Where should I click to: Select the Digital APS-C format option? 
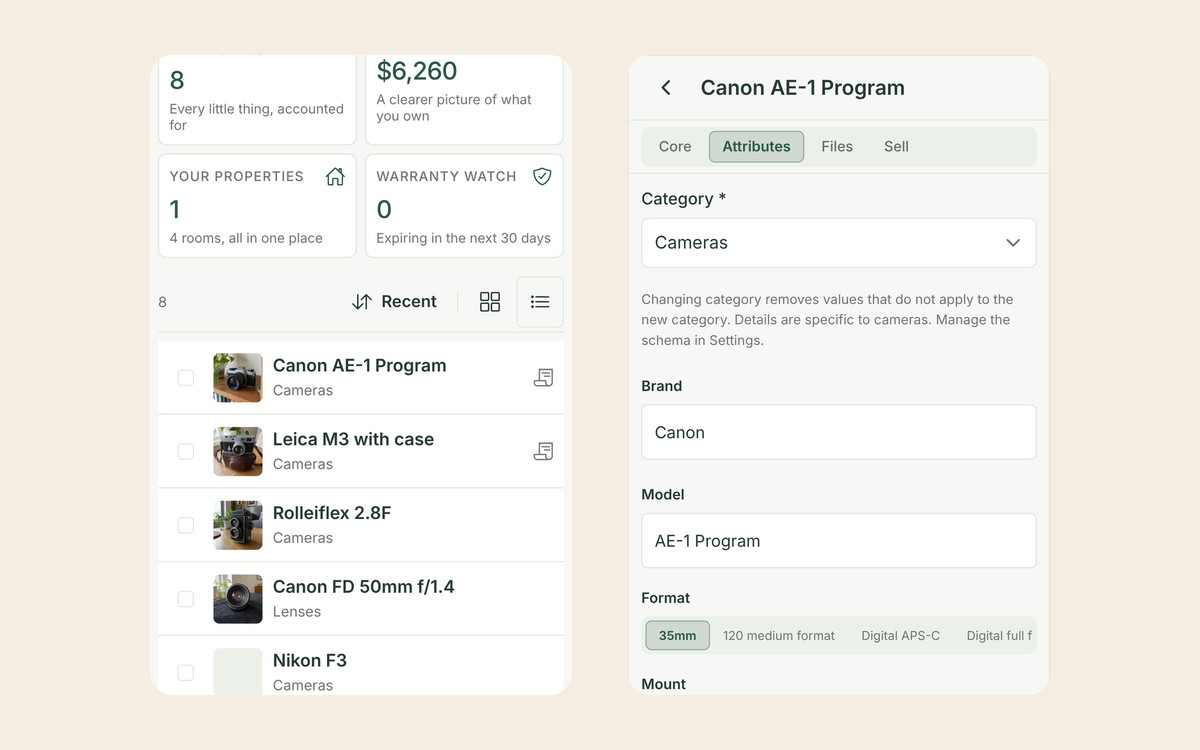(x=900, y=635)
